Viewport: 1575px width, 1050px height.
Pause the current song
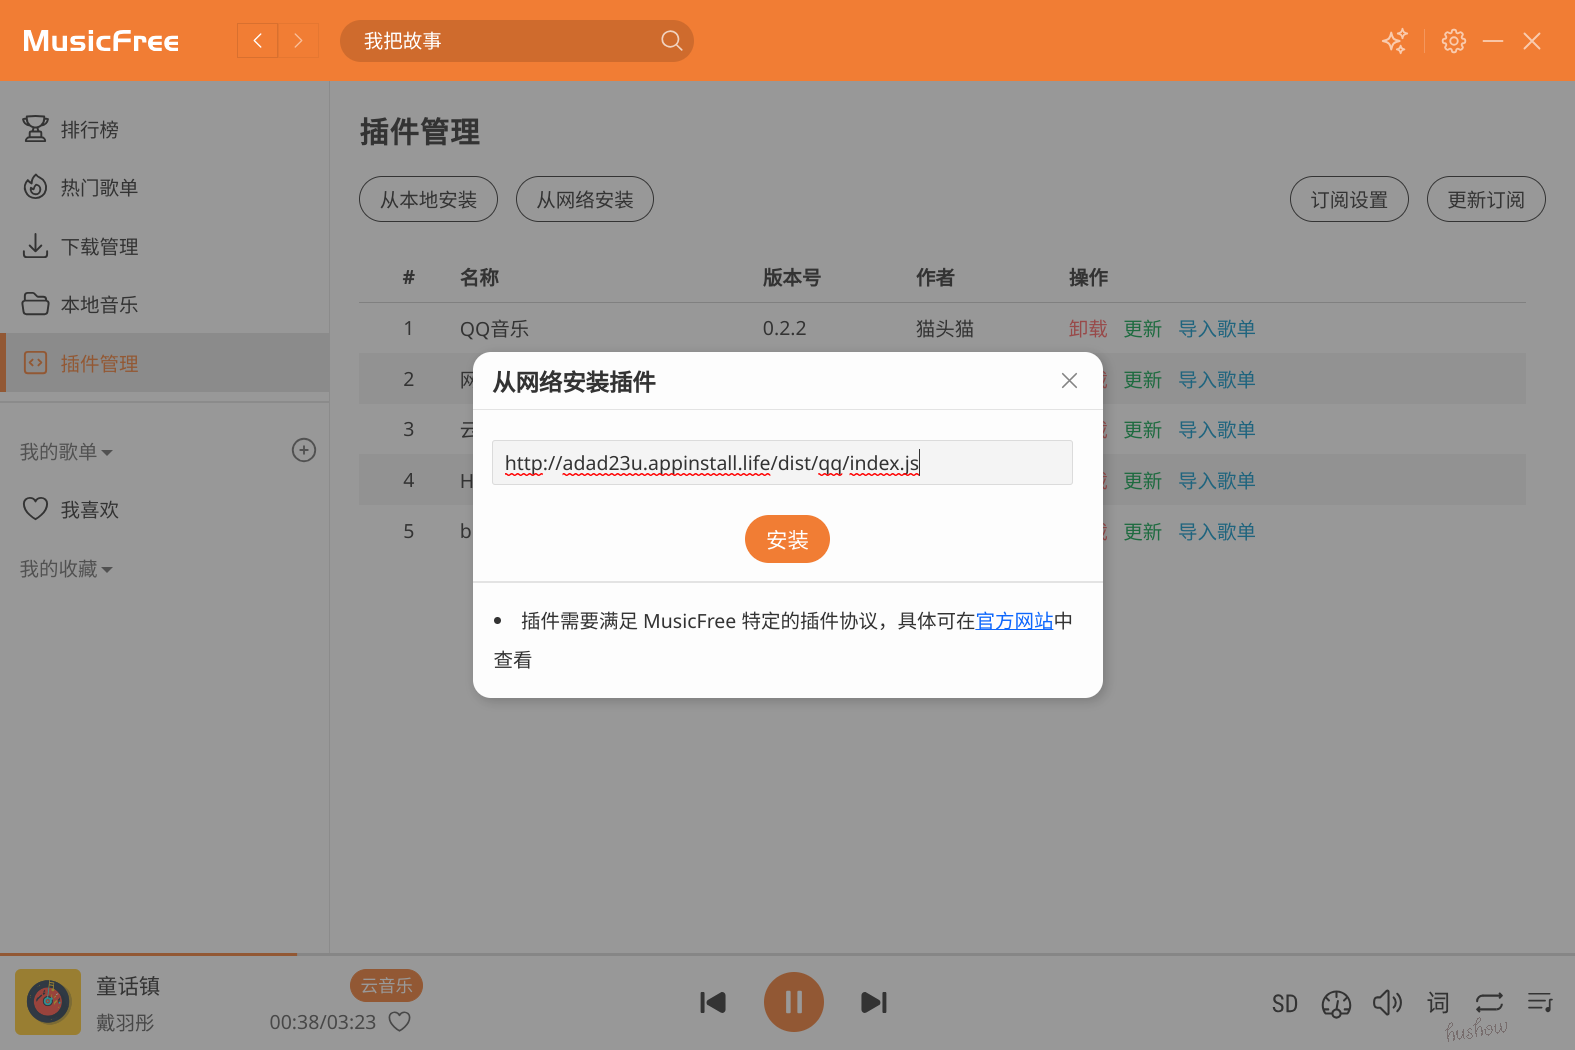(794, 1002)
